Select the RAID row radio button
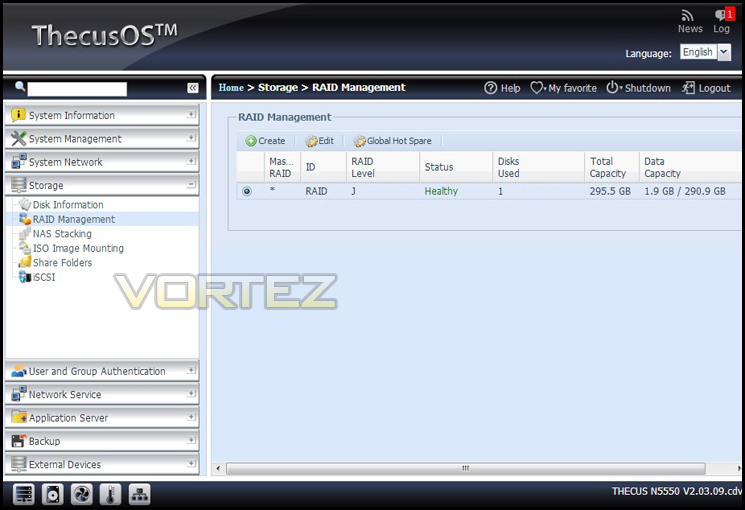This screenshot has height=510, width=745. [x=247, y=191]
